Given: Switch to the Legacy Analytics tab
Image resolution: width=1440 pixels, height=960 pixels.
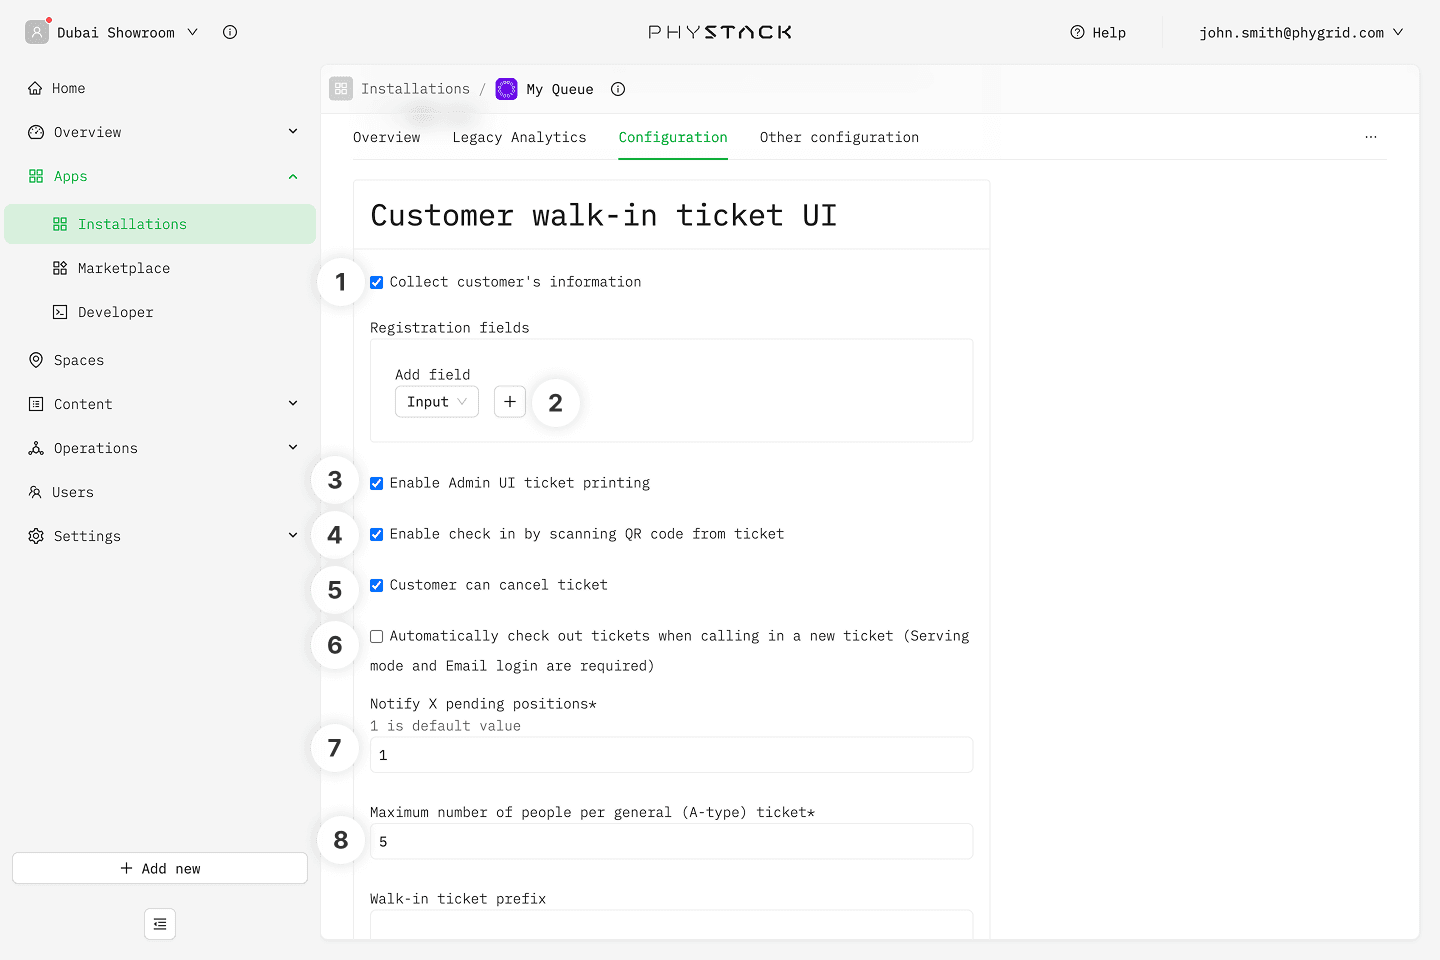Looking at the screenshot, I should [x=519, y=137].
